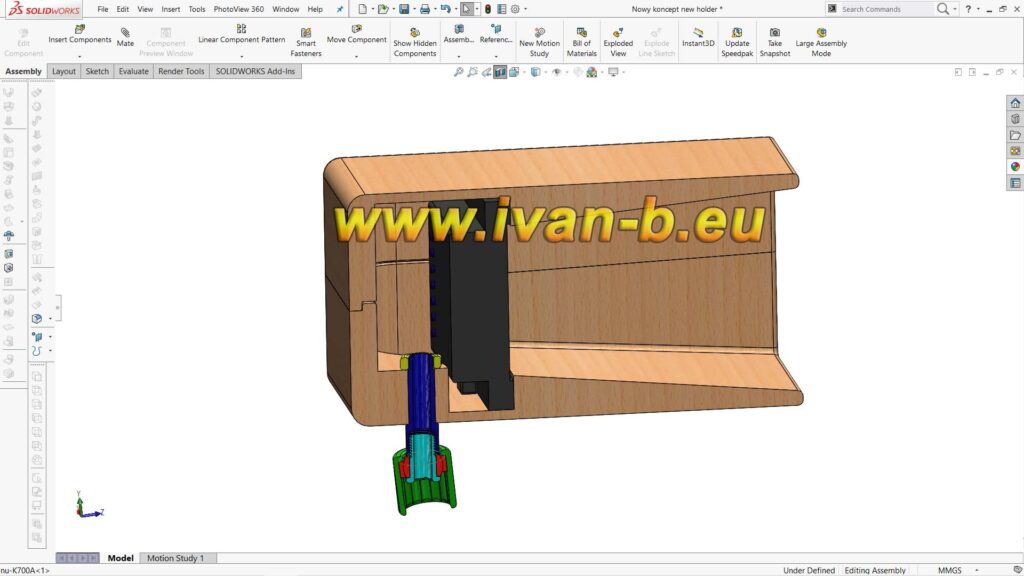
Task: Open Appearances color ball pane
Action: click(1015, 167)
